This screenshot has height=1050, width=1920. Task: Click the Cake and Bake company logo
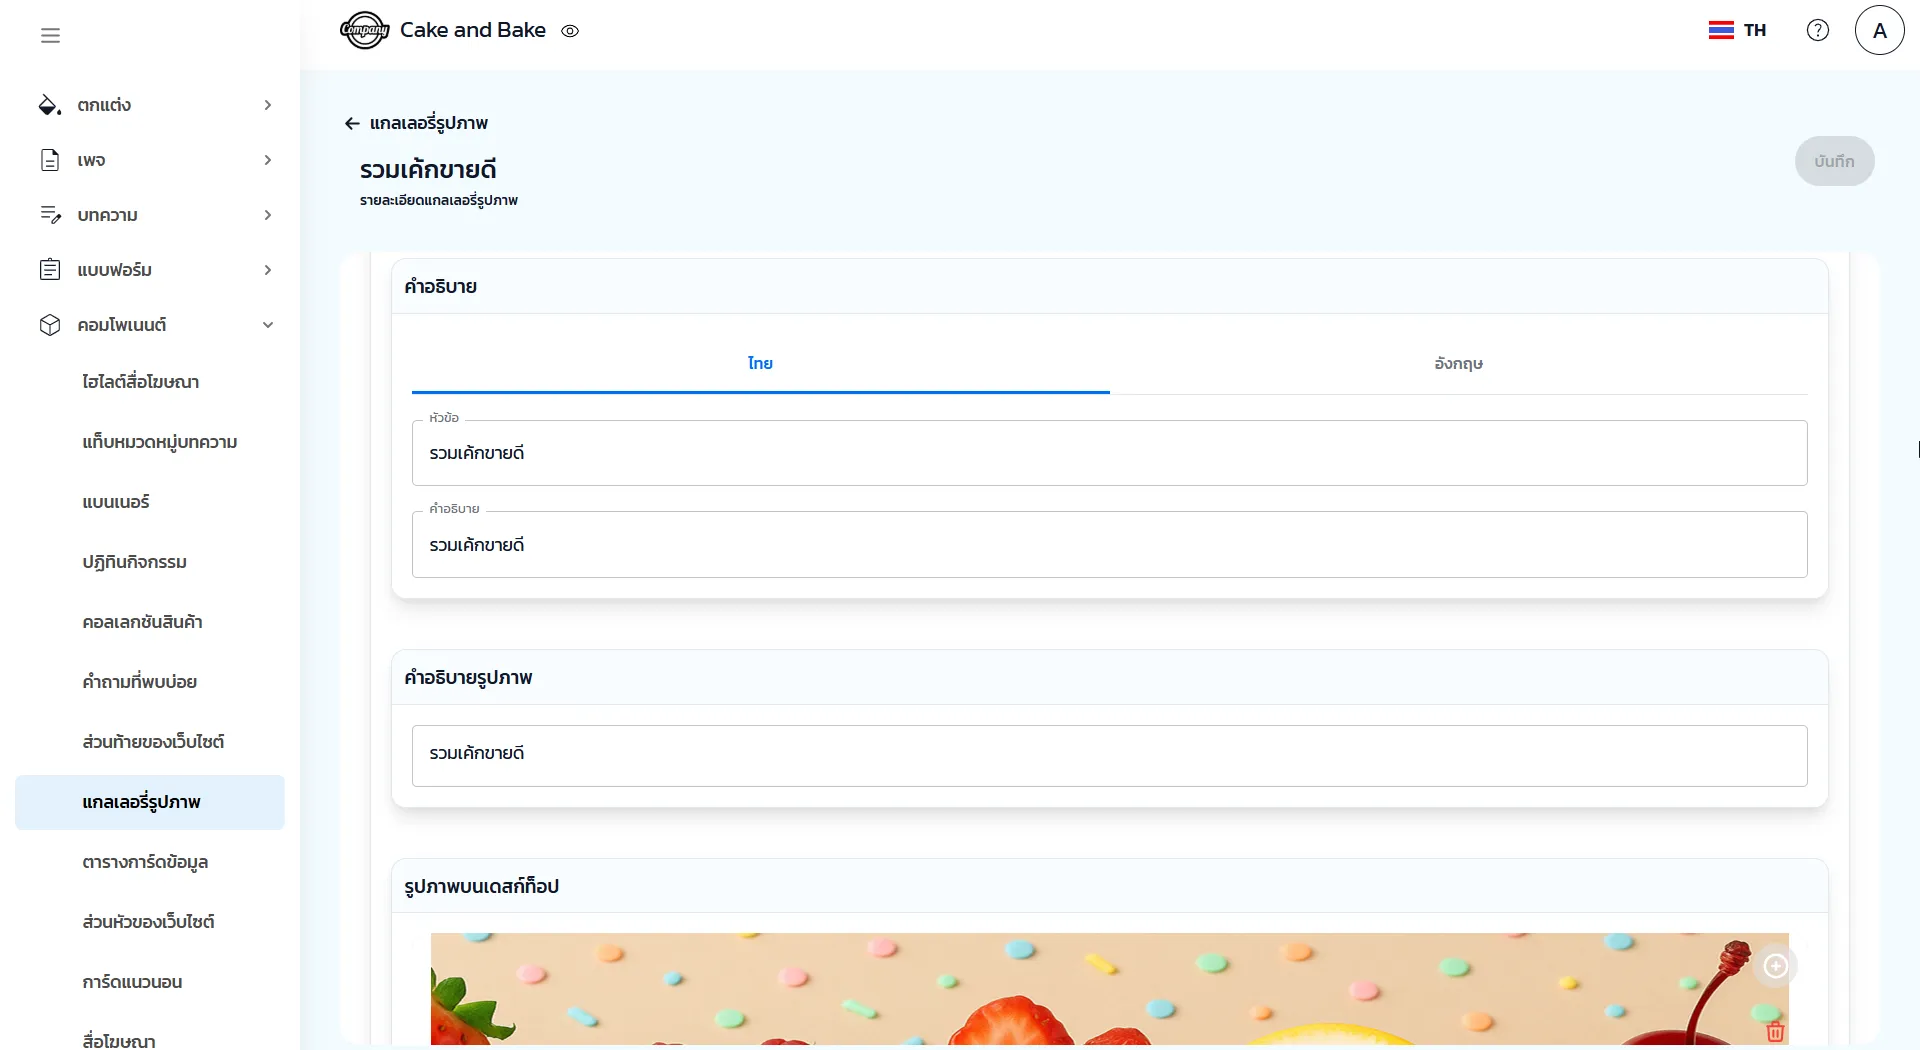point(364,30)
